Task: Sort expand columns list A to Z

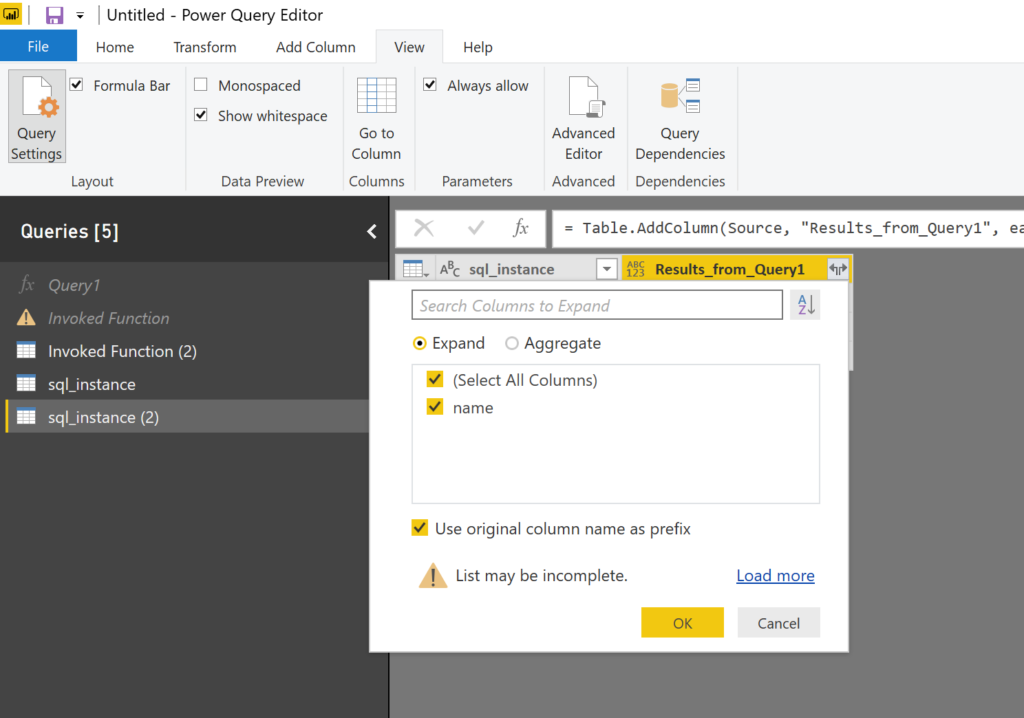Action: click(x=805, y=304)
